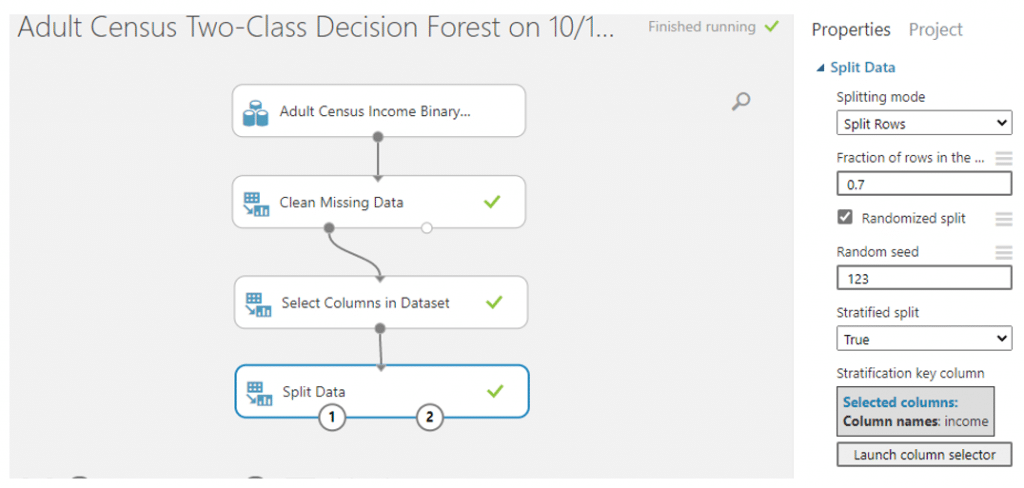Image resolution: width=1024 pixels, height=488 pixels.
Task: Select output port 1 of Split Data
Action: point(332,417)
